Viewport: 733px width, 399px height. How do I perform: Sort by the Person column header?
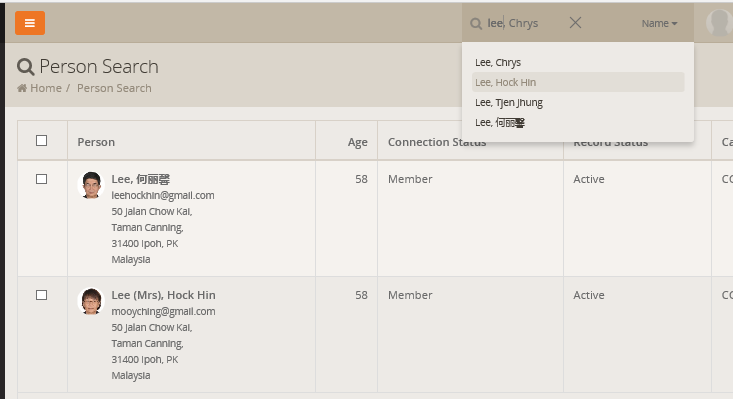click(96, 142)
